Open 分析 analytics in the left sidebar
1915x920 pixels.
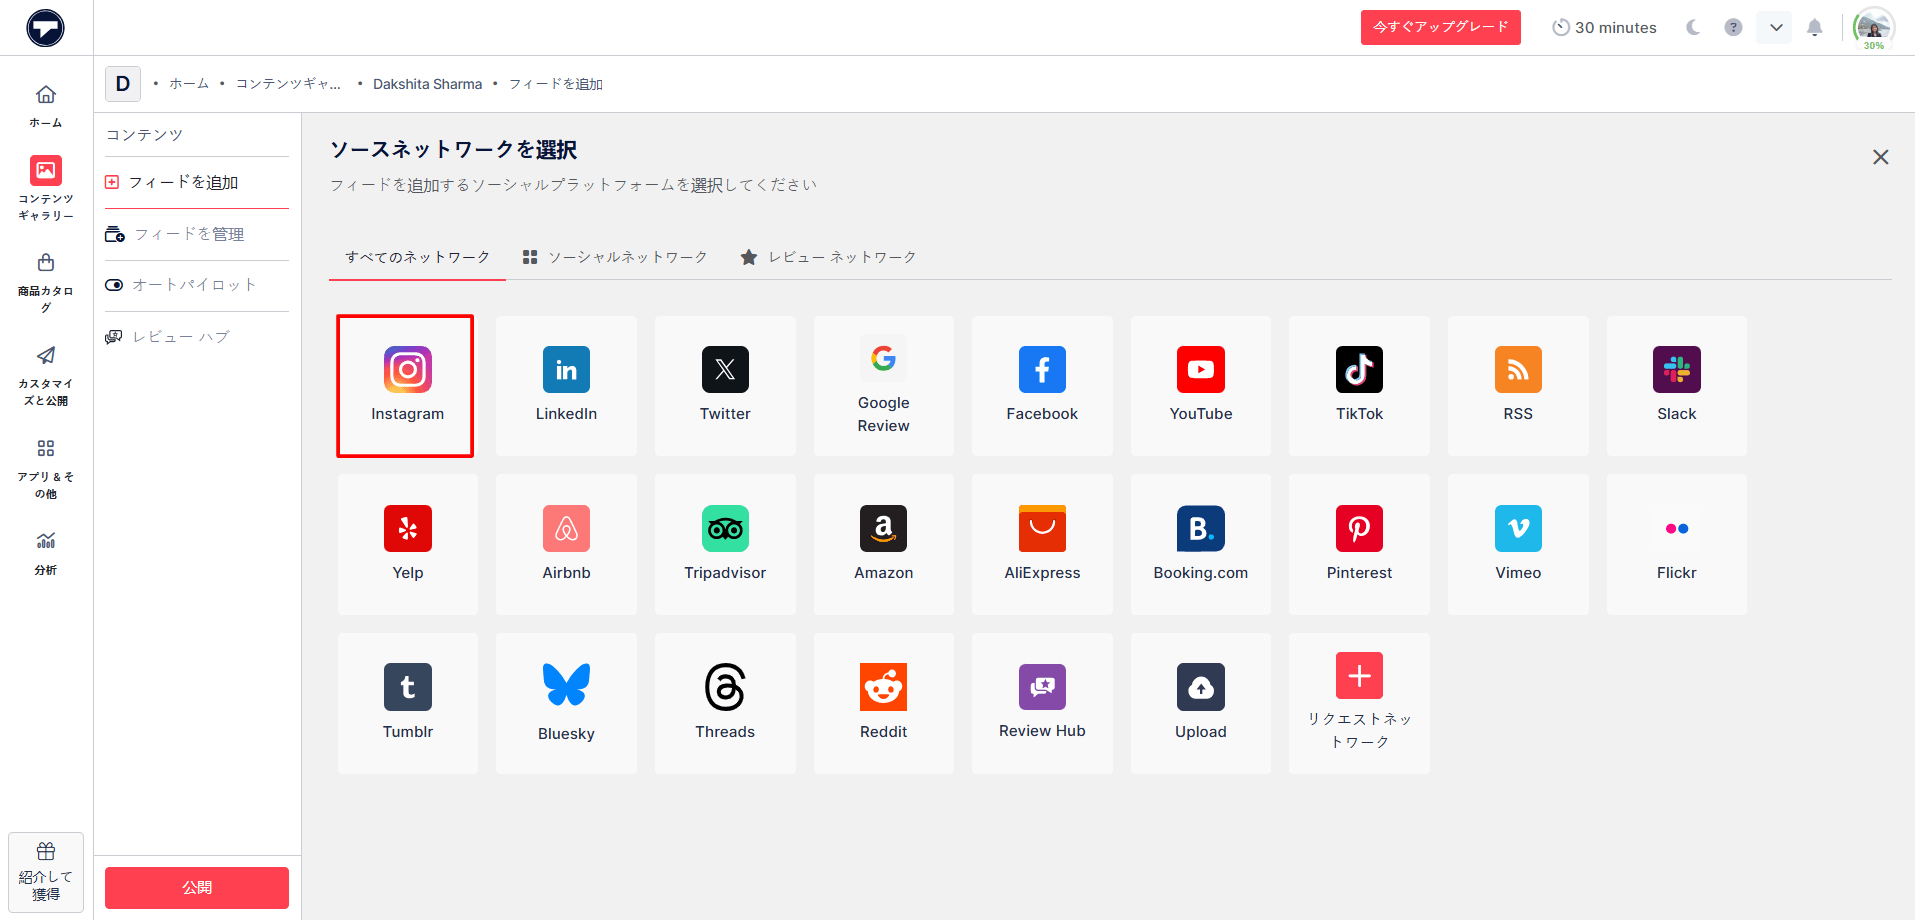pyautogui.click(x=46, y=554)
